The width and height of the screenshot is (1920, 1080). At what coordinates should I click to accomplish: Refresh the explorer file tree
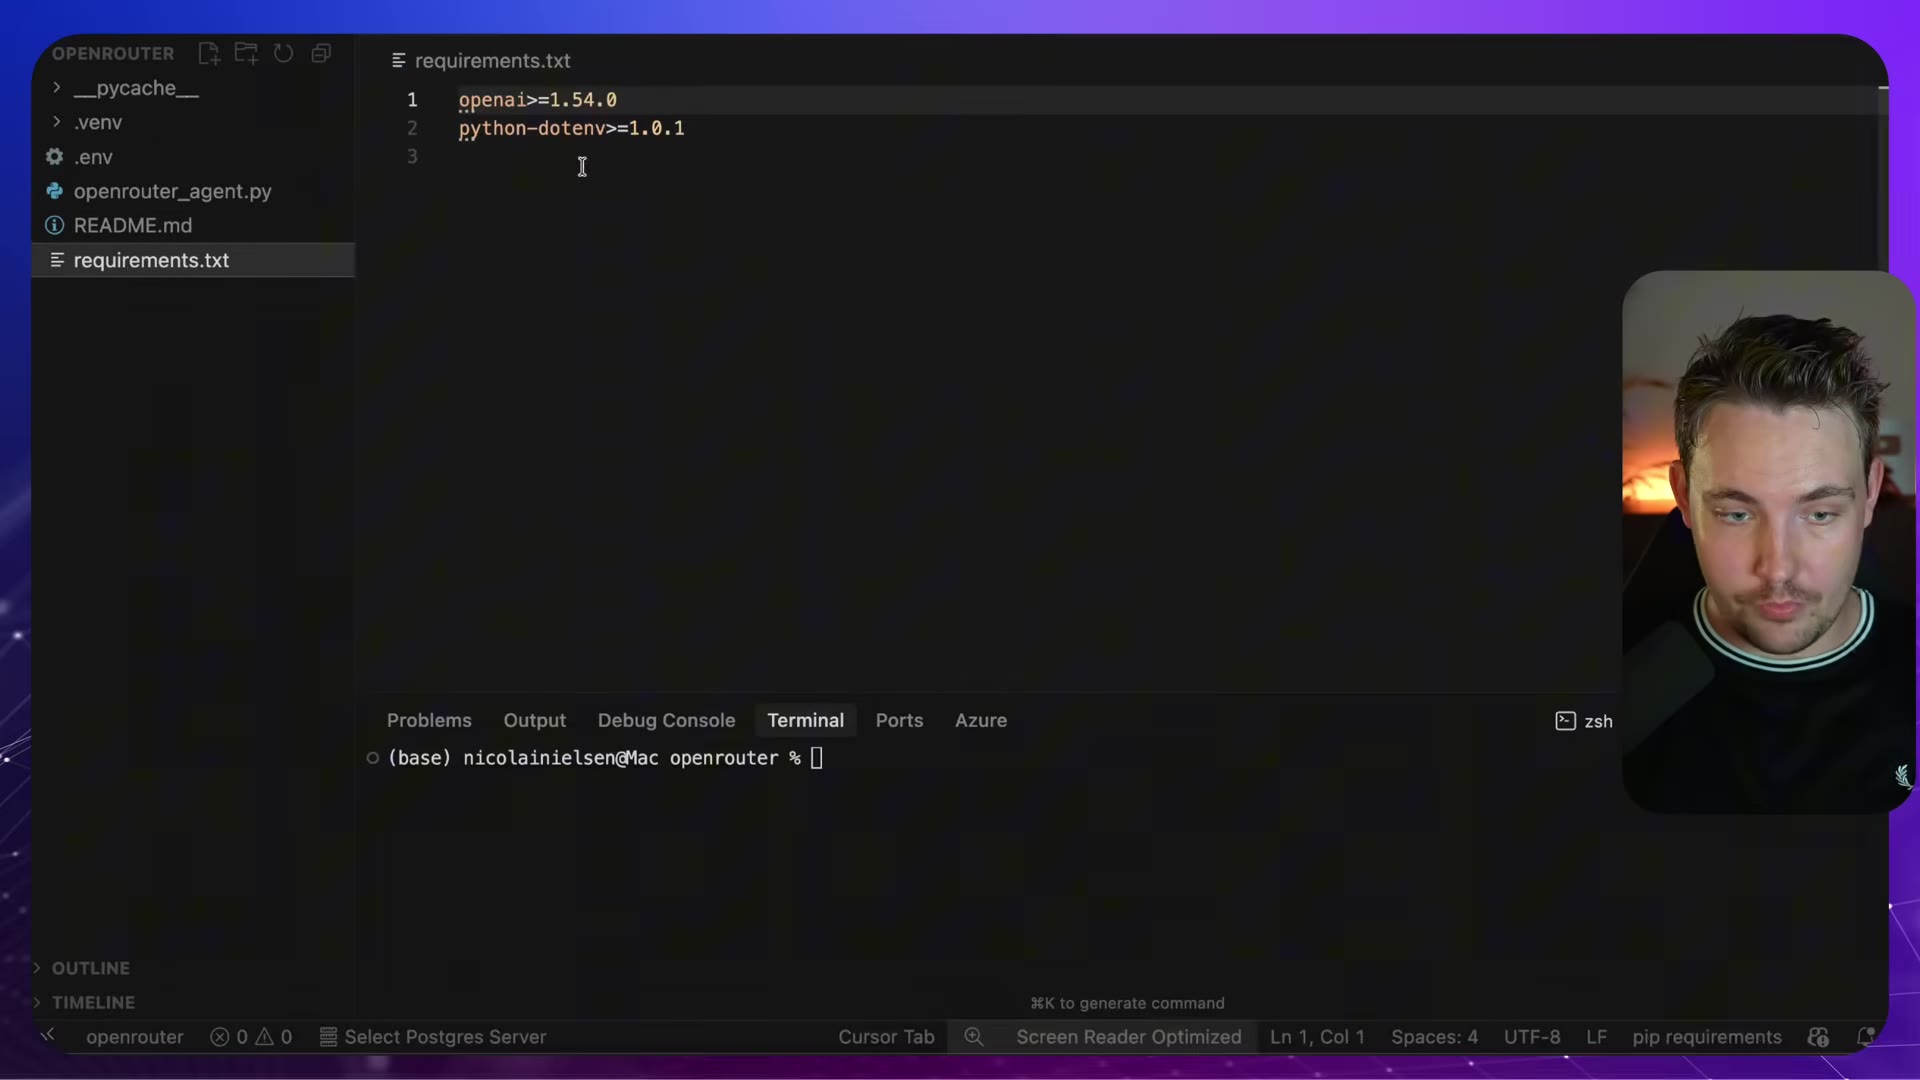click(x=284, y=53)
